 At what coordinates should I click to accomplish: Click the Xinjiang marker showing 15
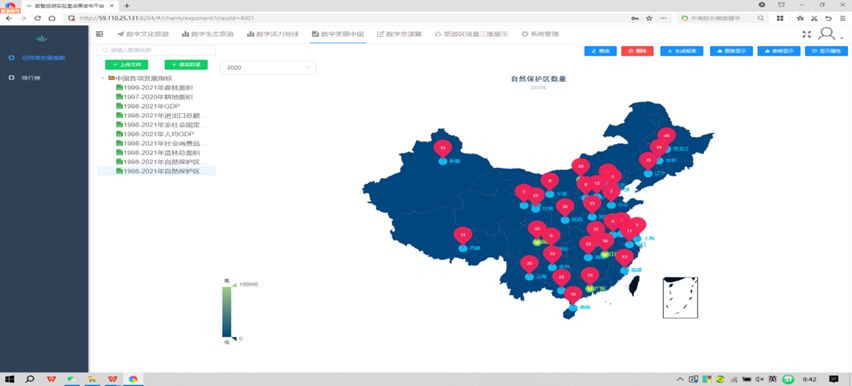tap(442, 148)
